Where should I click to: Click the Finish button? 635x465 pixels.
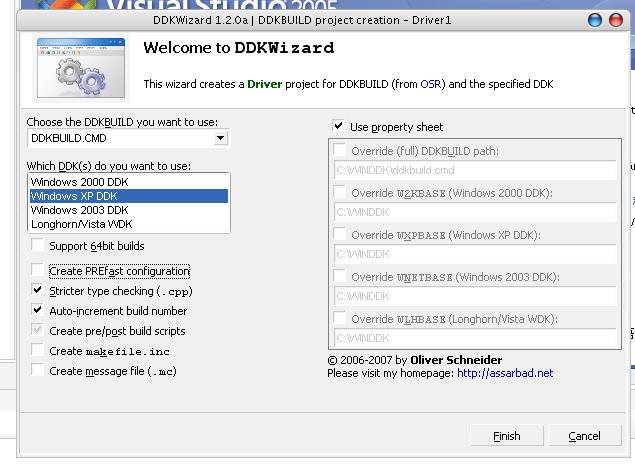pyautogui.click(x=507, y=436)
